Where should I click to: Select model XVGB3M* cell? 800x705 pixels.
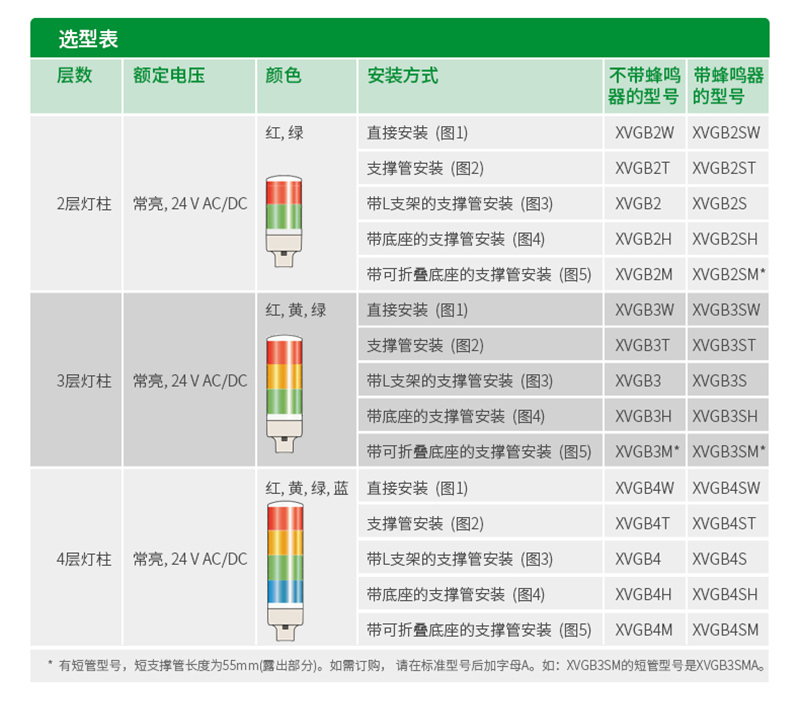tap(647, 451)
